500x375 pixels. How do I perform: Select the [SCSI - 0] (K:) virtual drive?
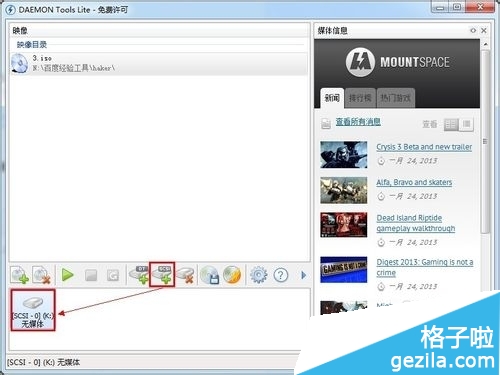pos(33,310)
